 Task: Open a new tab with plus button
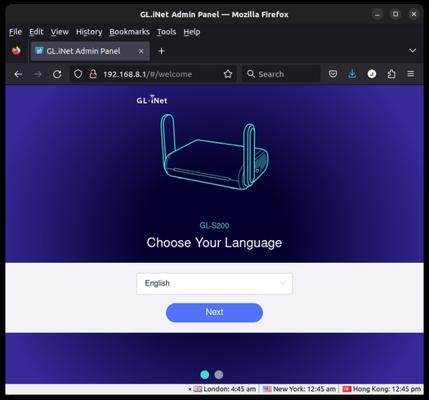coord(161,51)
